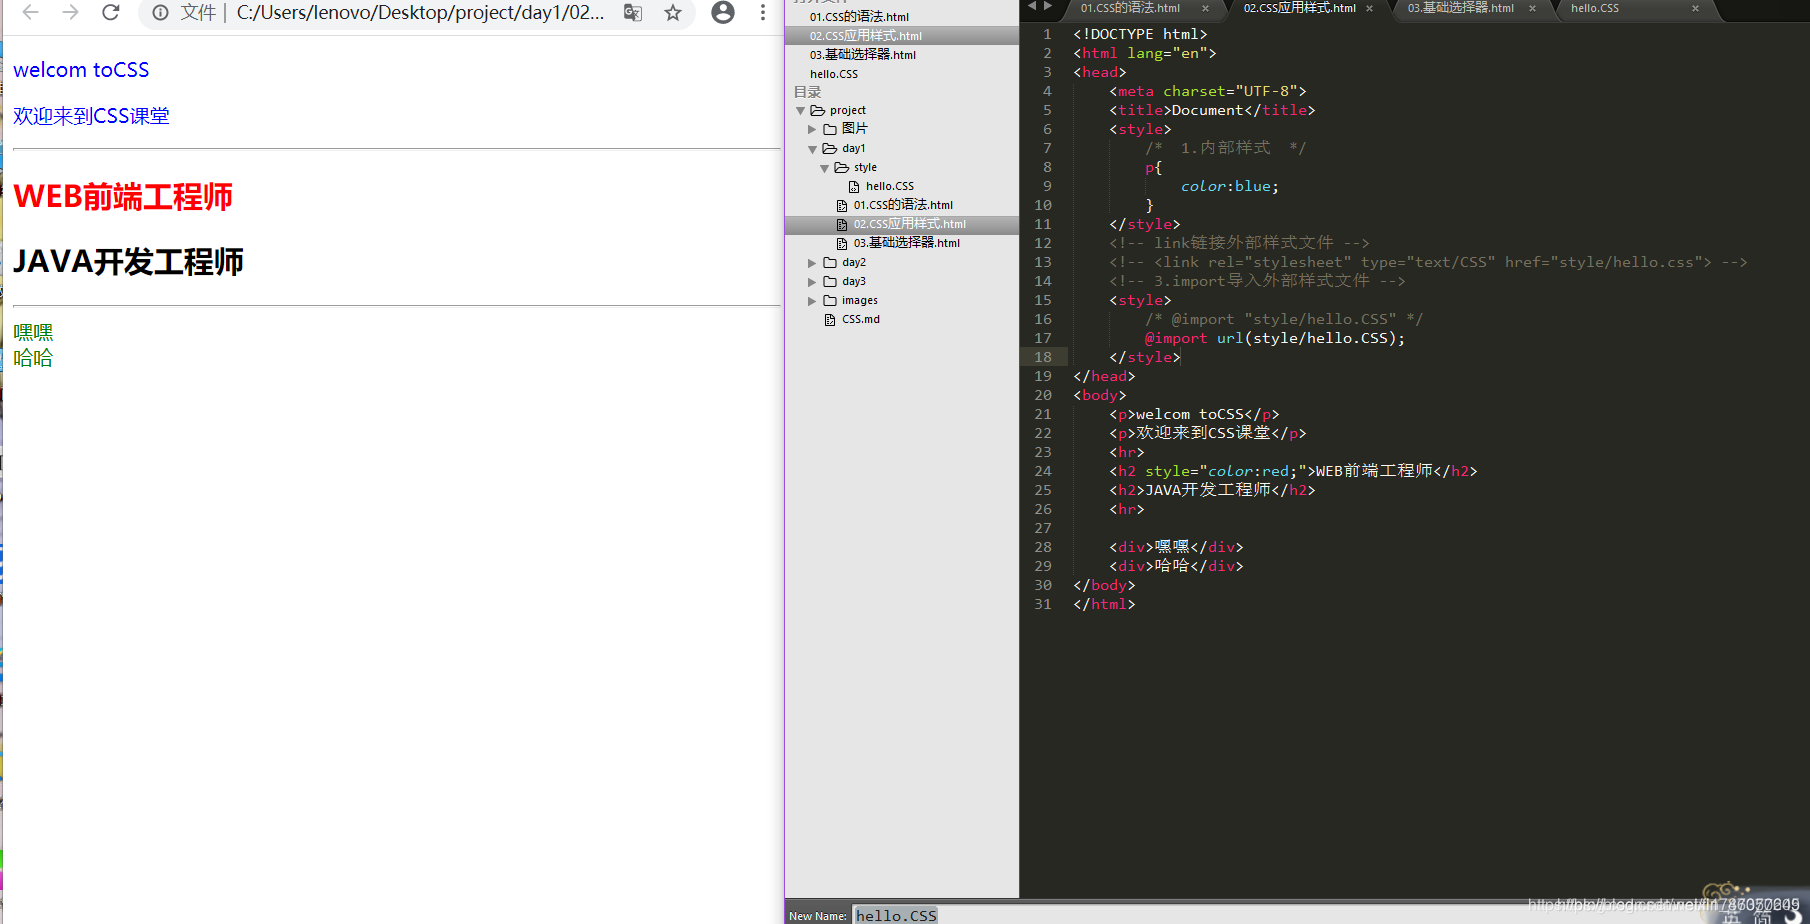Click the JAVA开发工程师 heading
This screenshot has height=924, width=1810.
[128, 262]
